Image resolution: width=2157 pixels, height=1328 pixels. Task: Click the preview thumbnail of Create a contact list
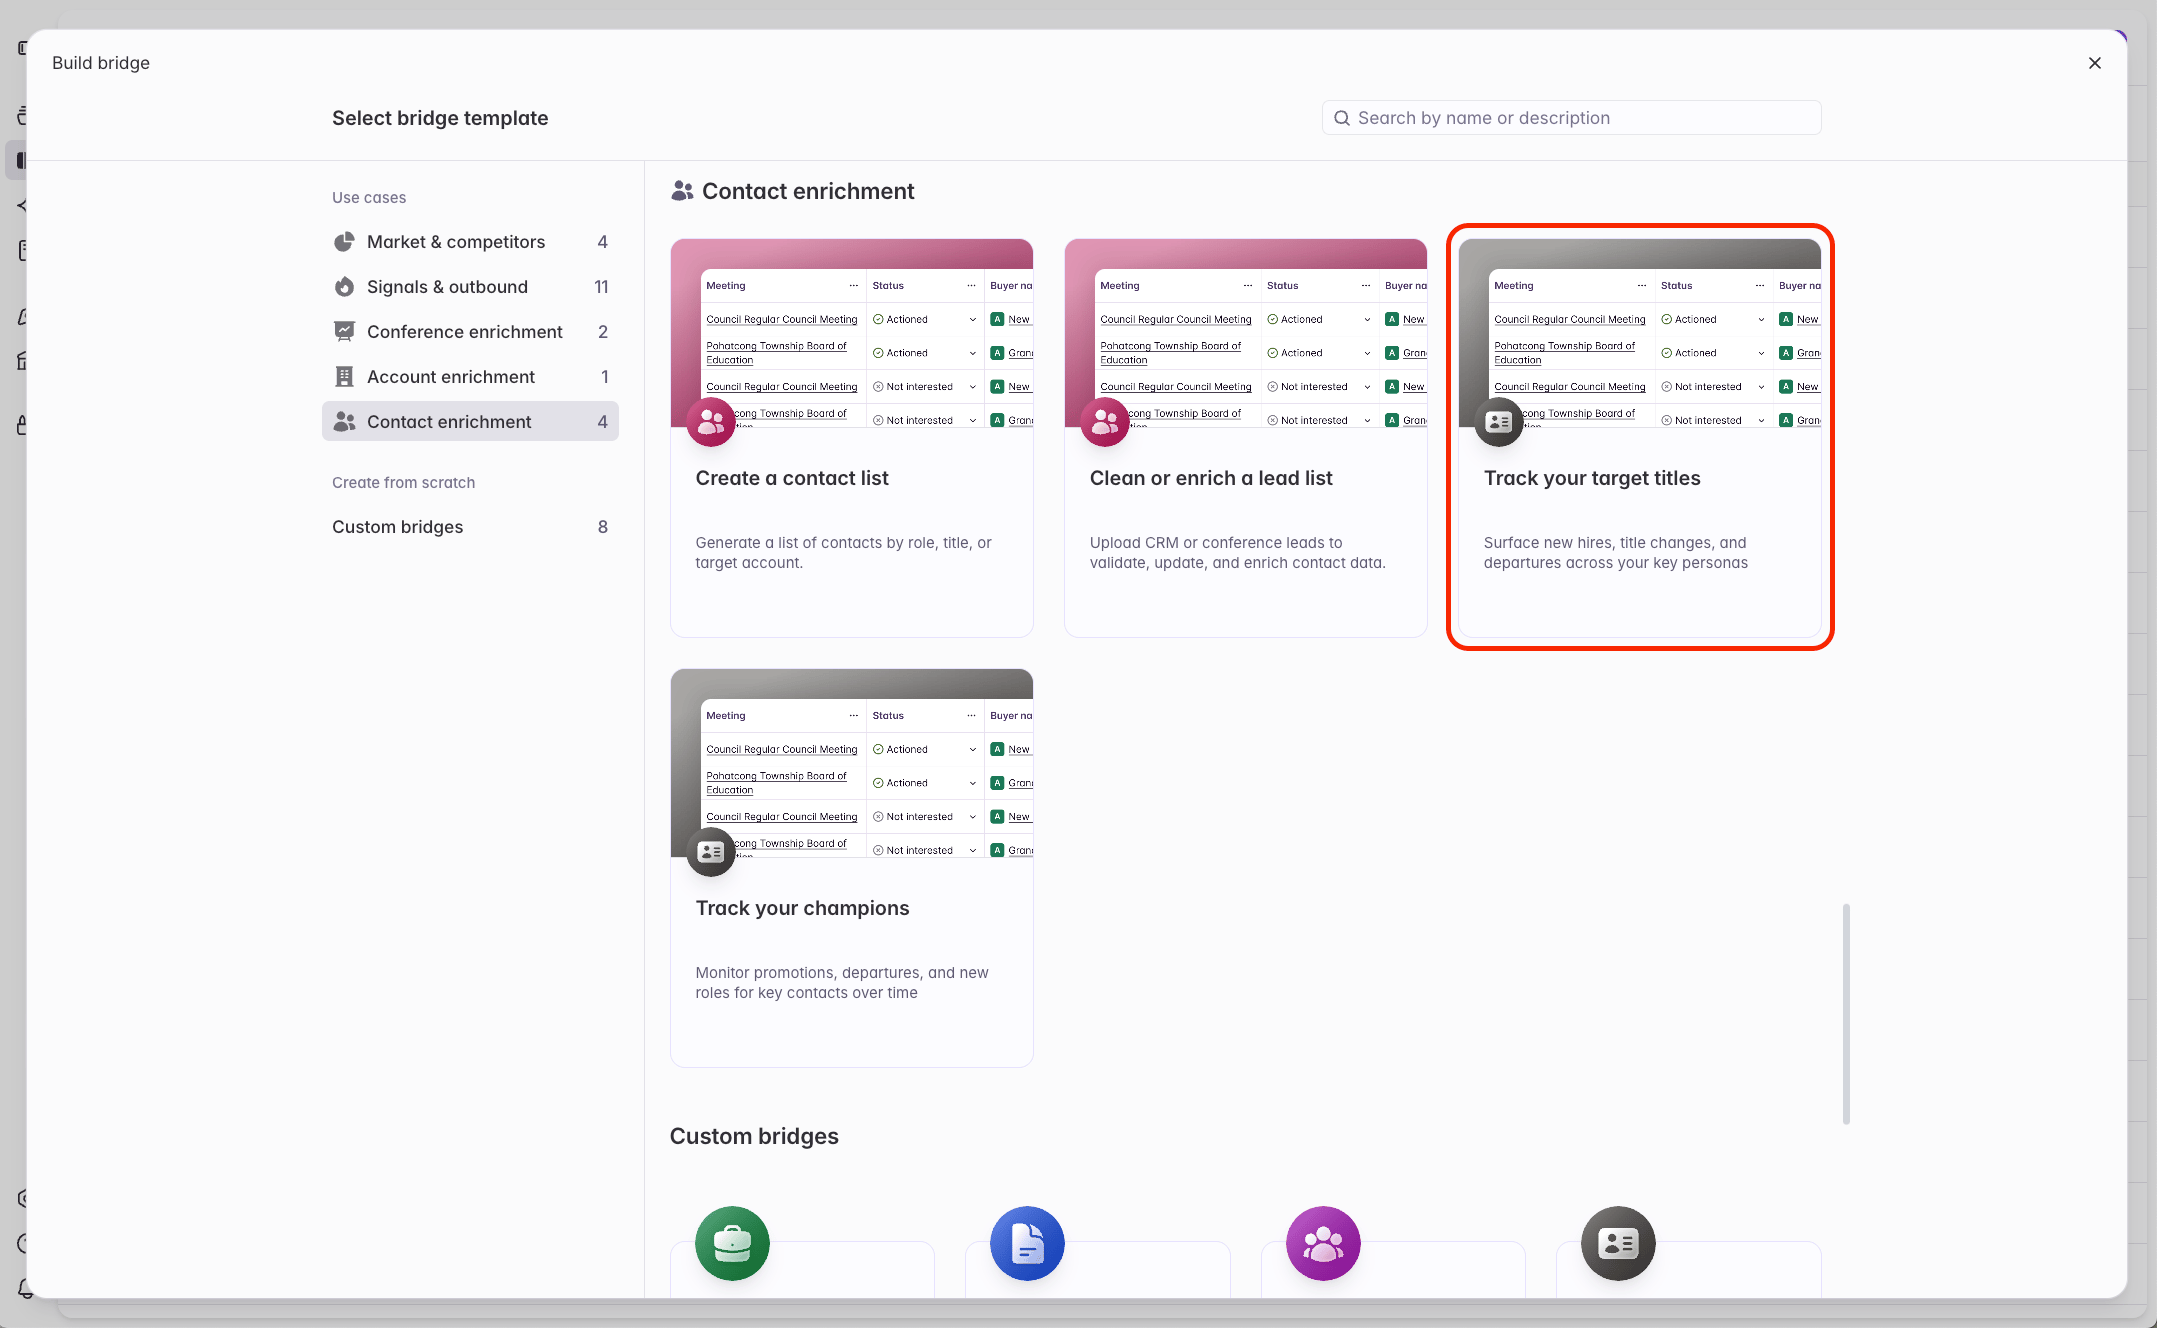click(x=852, y=333)
